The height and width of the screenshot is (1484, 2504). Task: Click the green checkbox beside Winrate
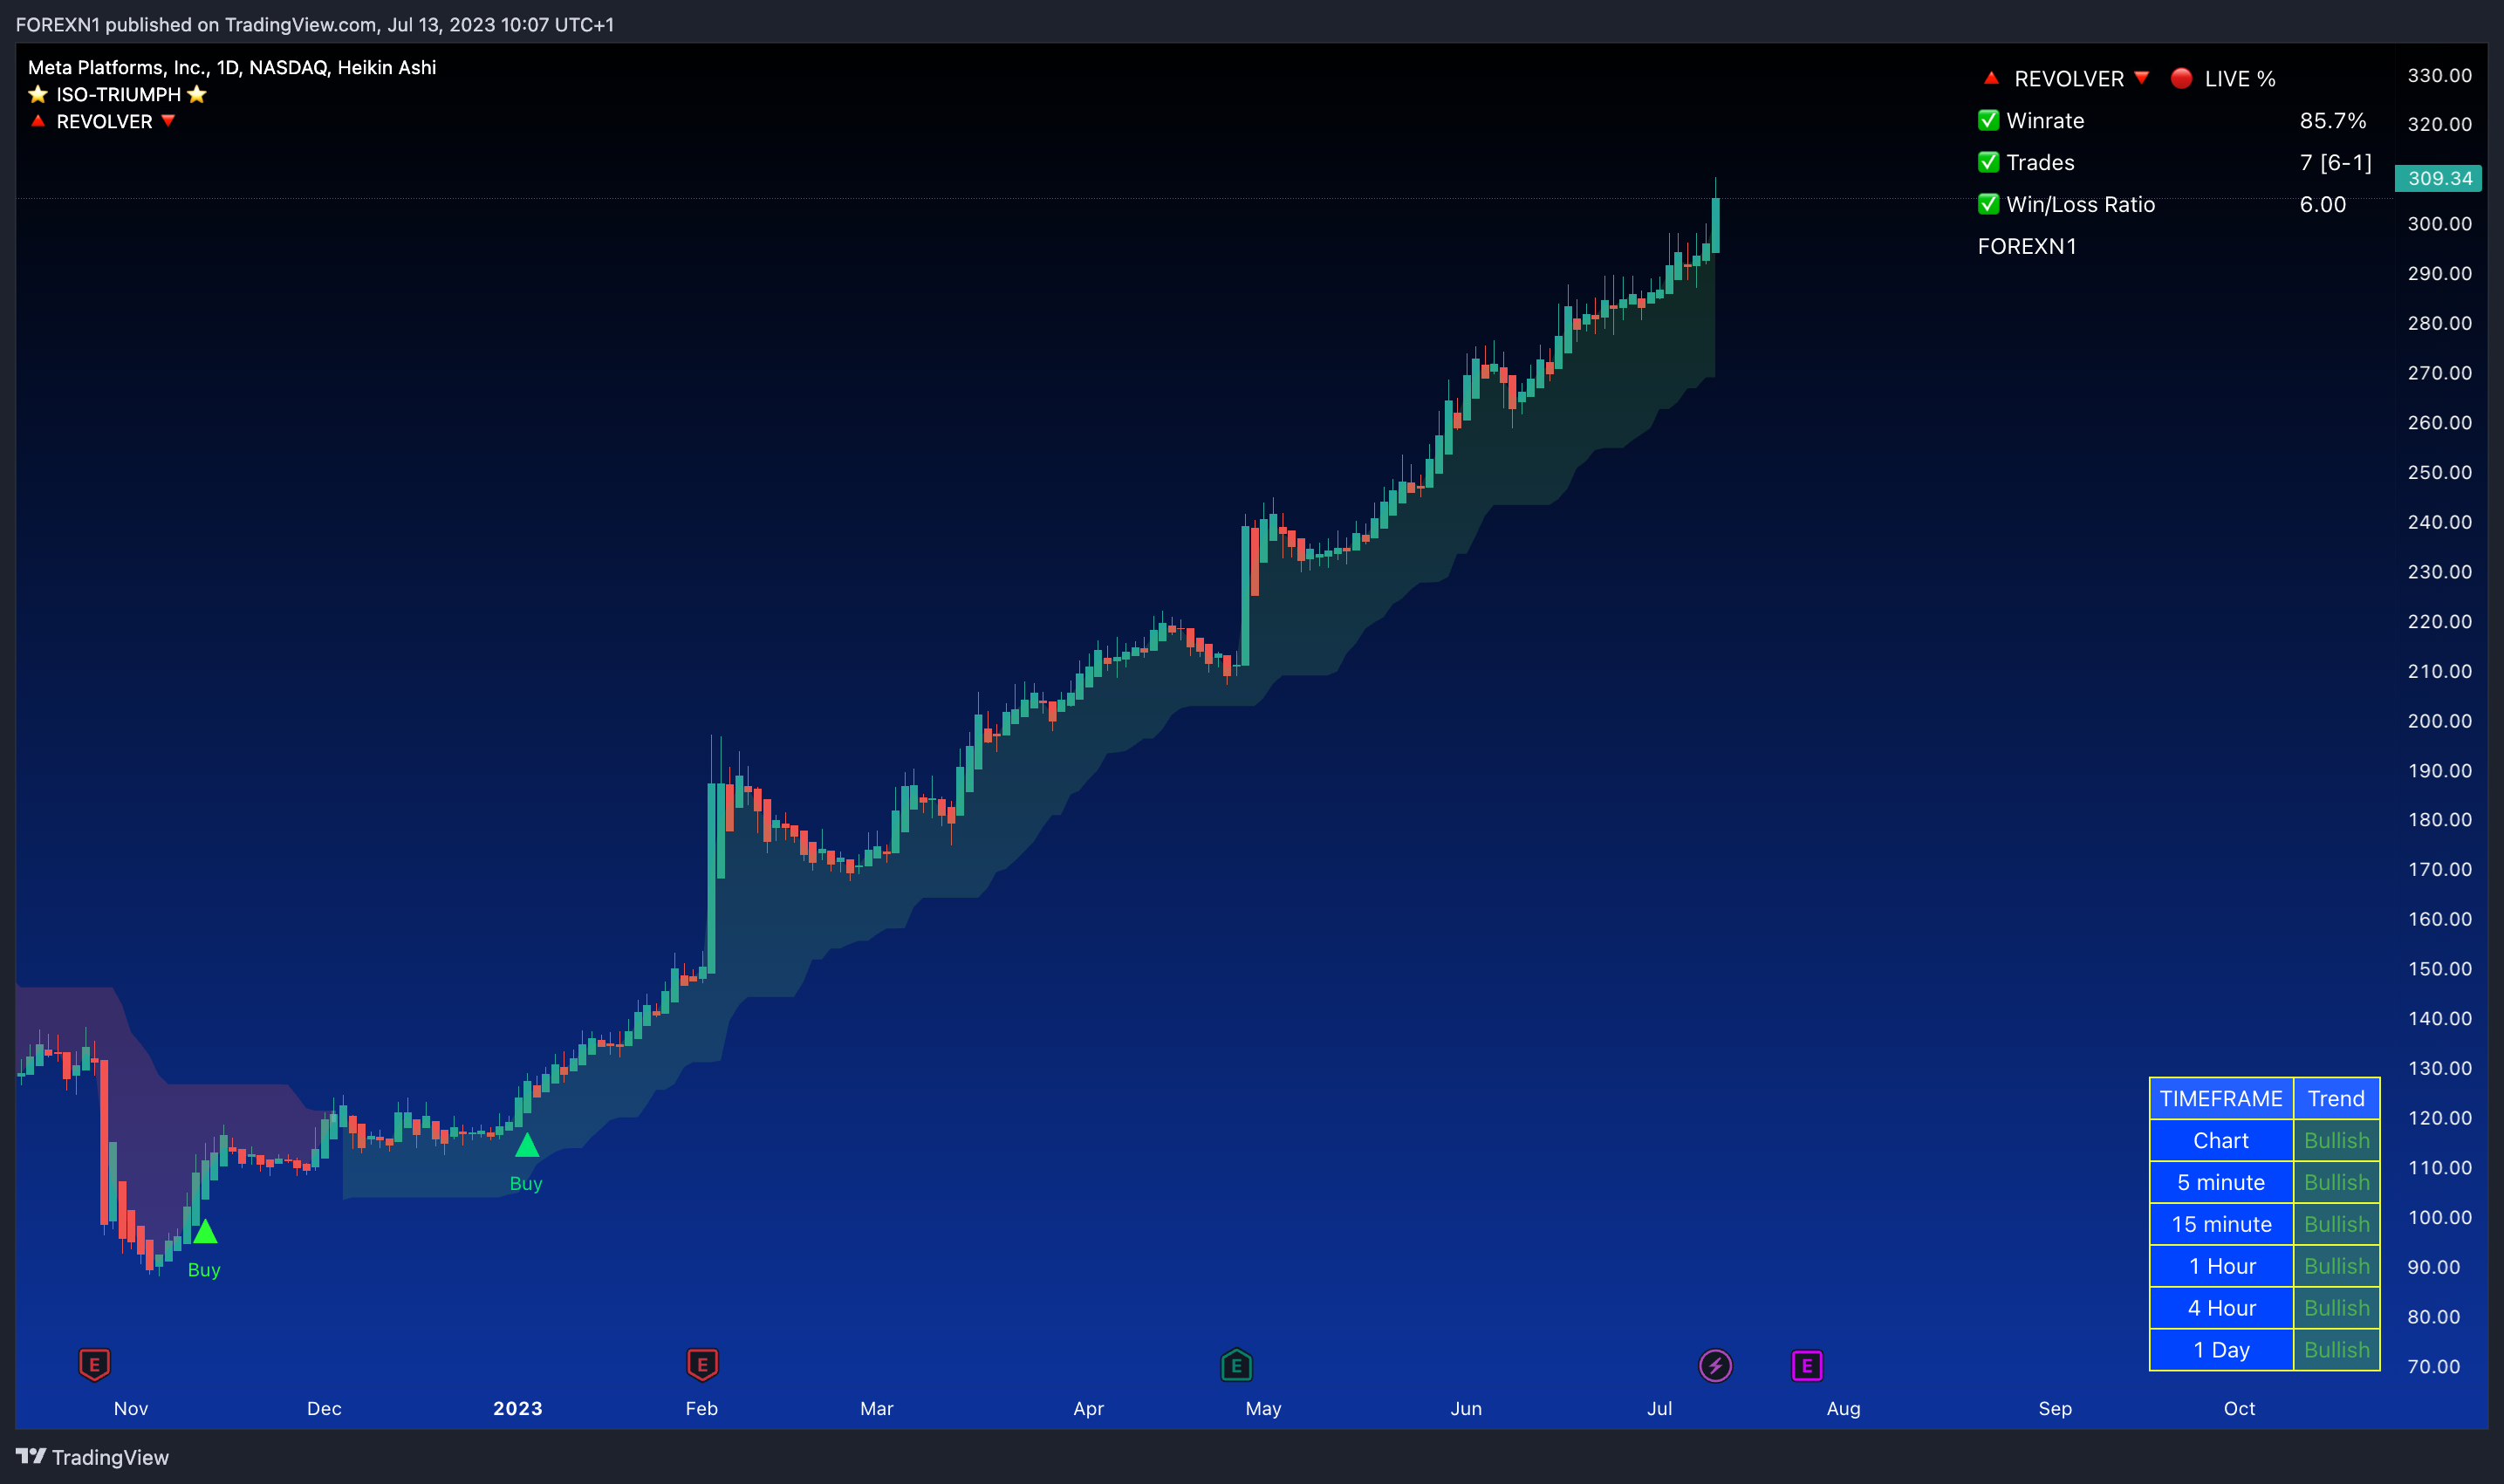[x=1988, y=120]
